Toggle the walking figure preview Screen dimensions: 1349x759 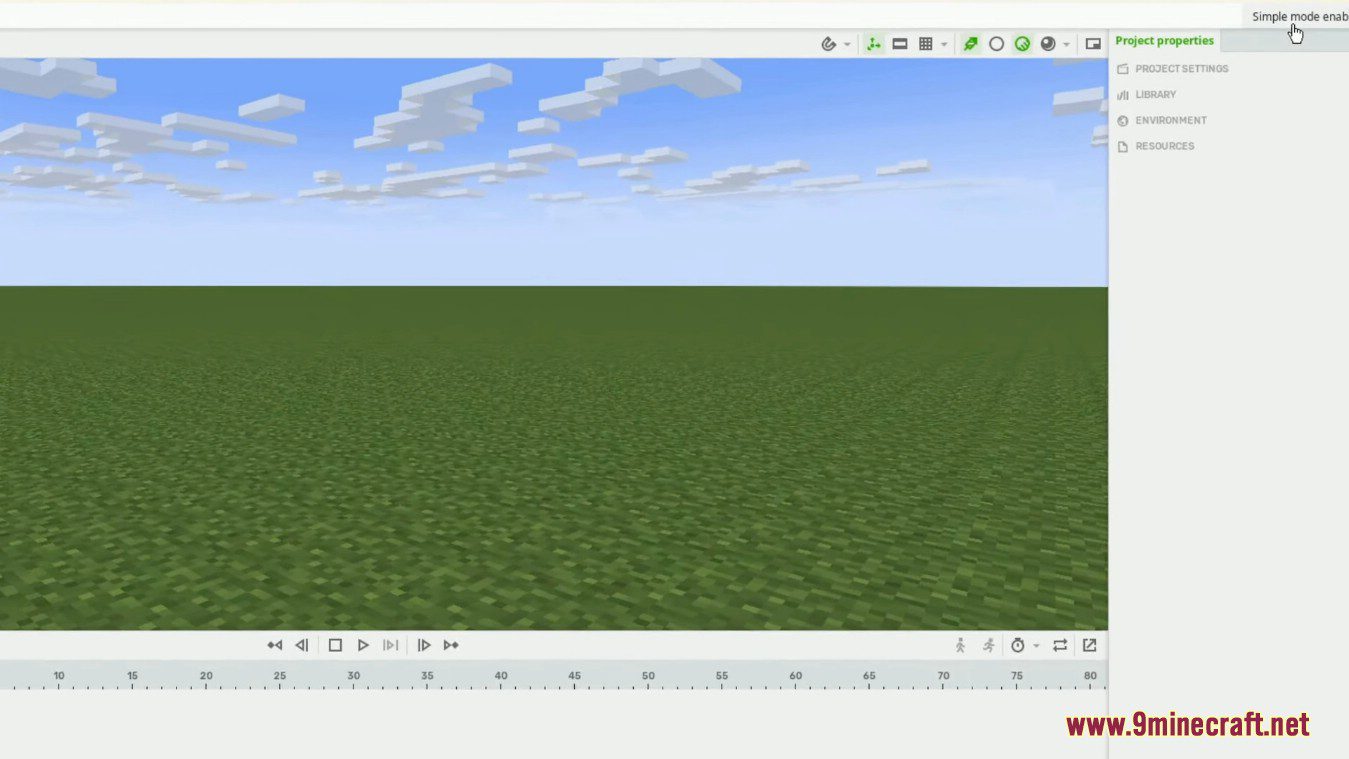(960, 645)
